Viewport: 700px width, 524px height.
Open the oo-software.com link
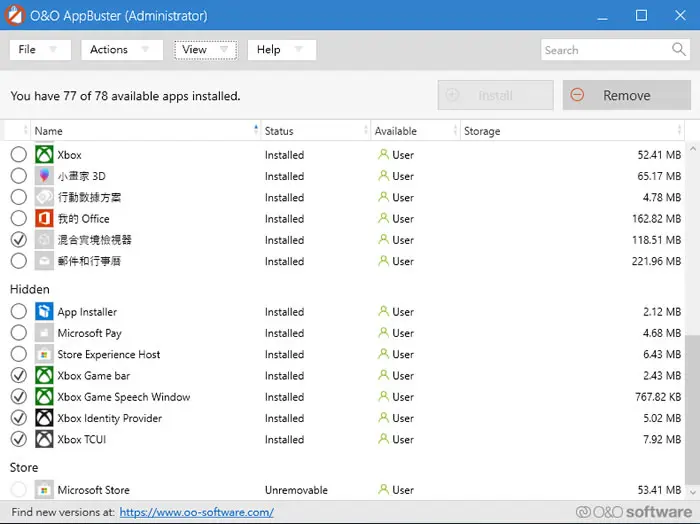(x=196, y=512)
